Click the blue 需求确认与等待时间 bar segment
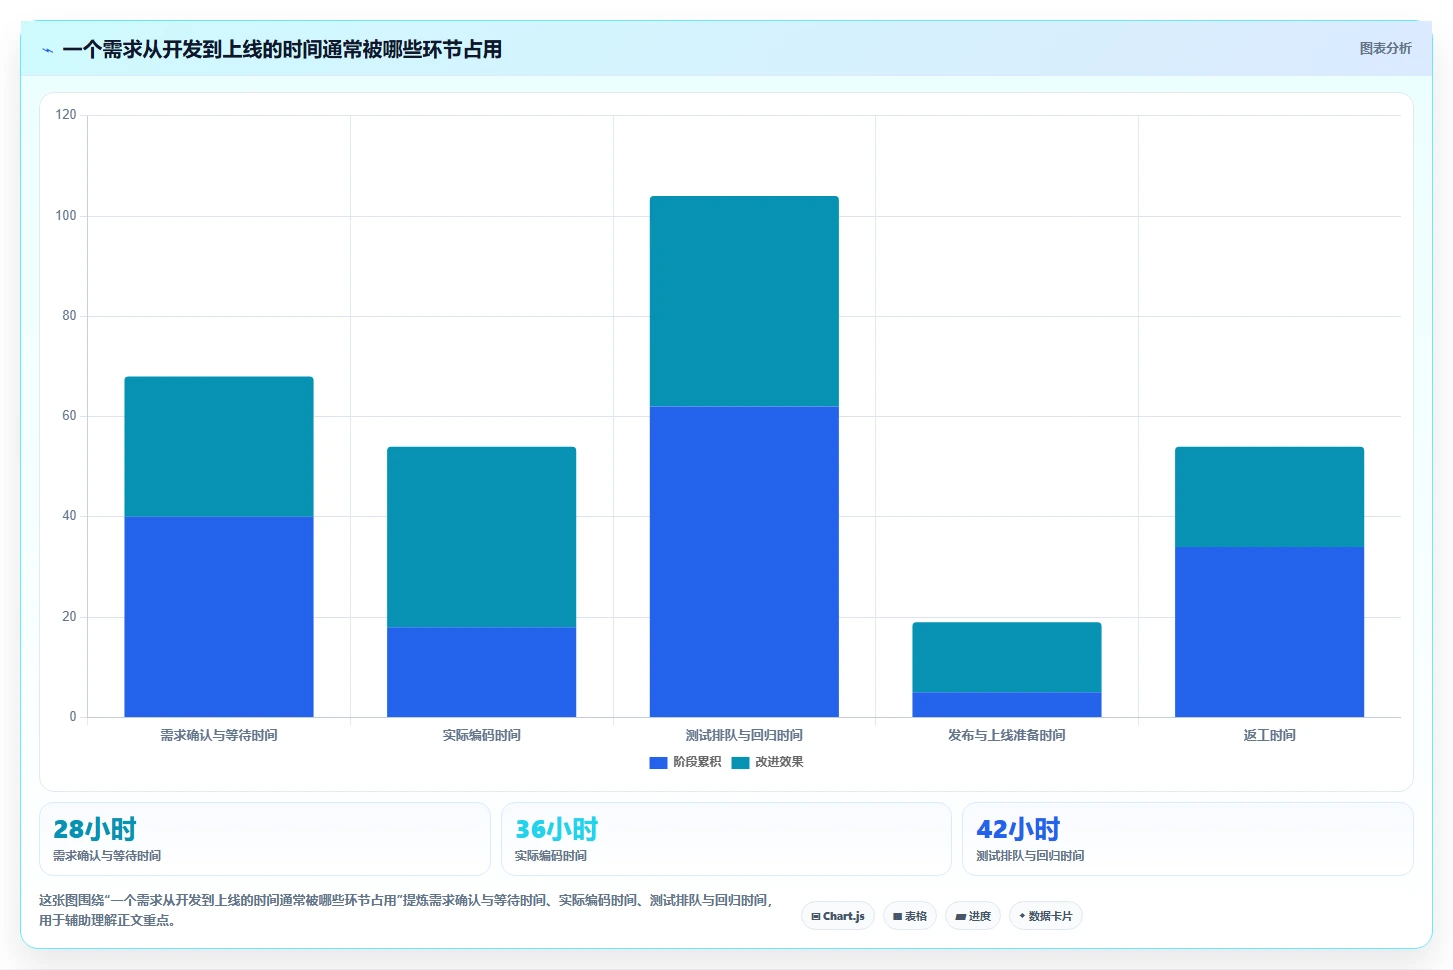Screen dimensions: 1453x970 pos(219,617)
